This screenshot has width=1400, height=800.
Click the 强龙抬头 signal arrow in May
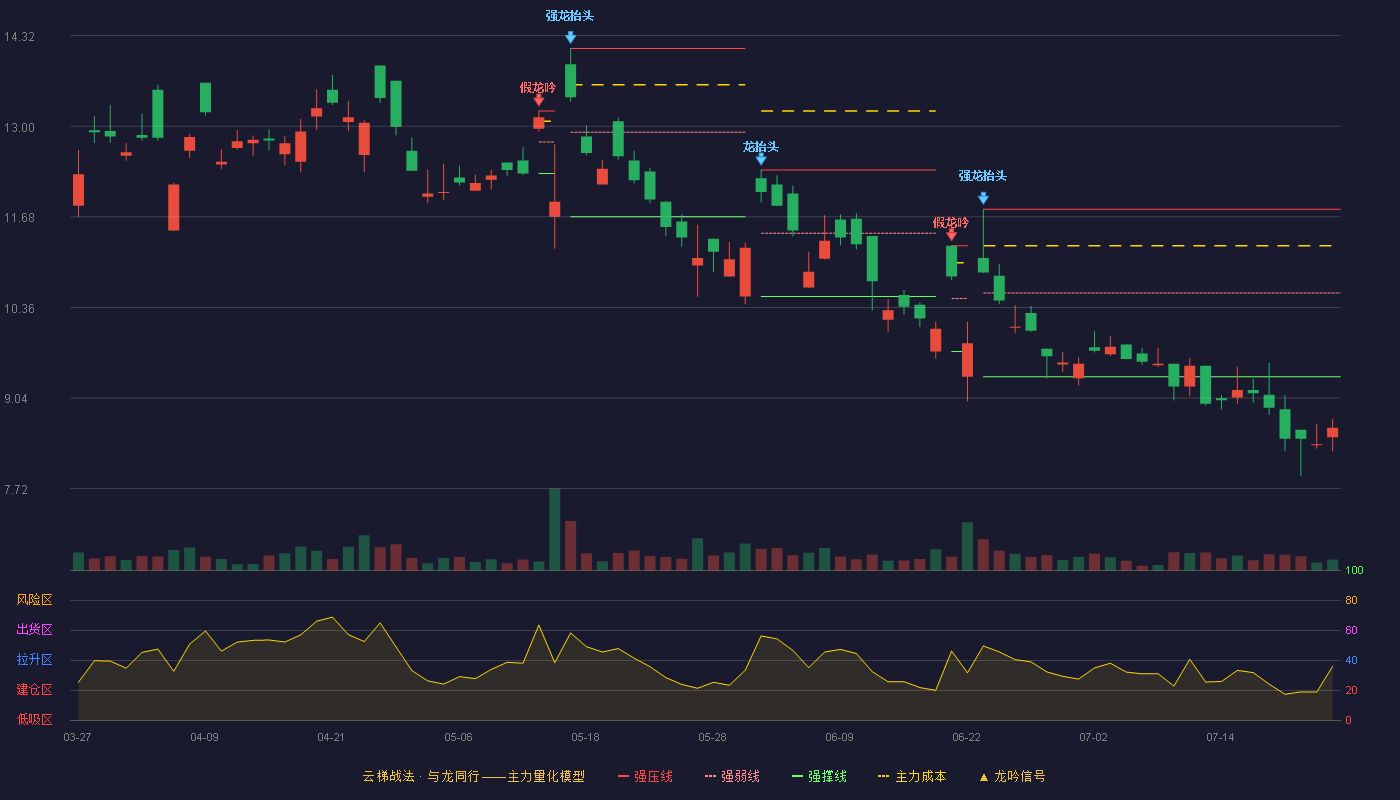tap(570, 37)
